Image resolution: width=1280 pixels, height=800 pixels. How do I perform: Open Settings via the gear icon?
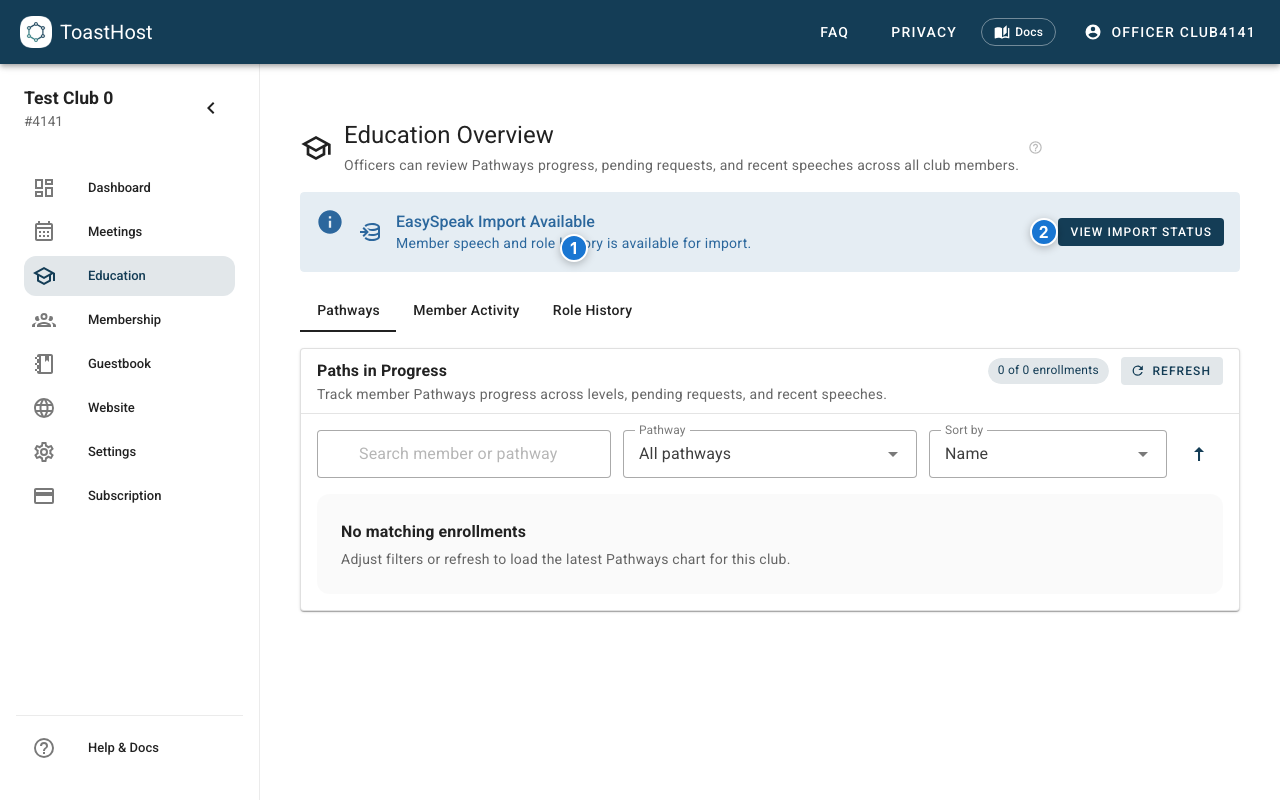tap(44, 451)
